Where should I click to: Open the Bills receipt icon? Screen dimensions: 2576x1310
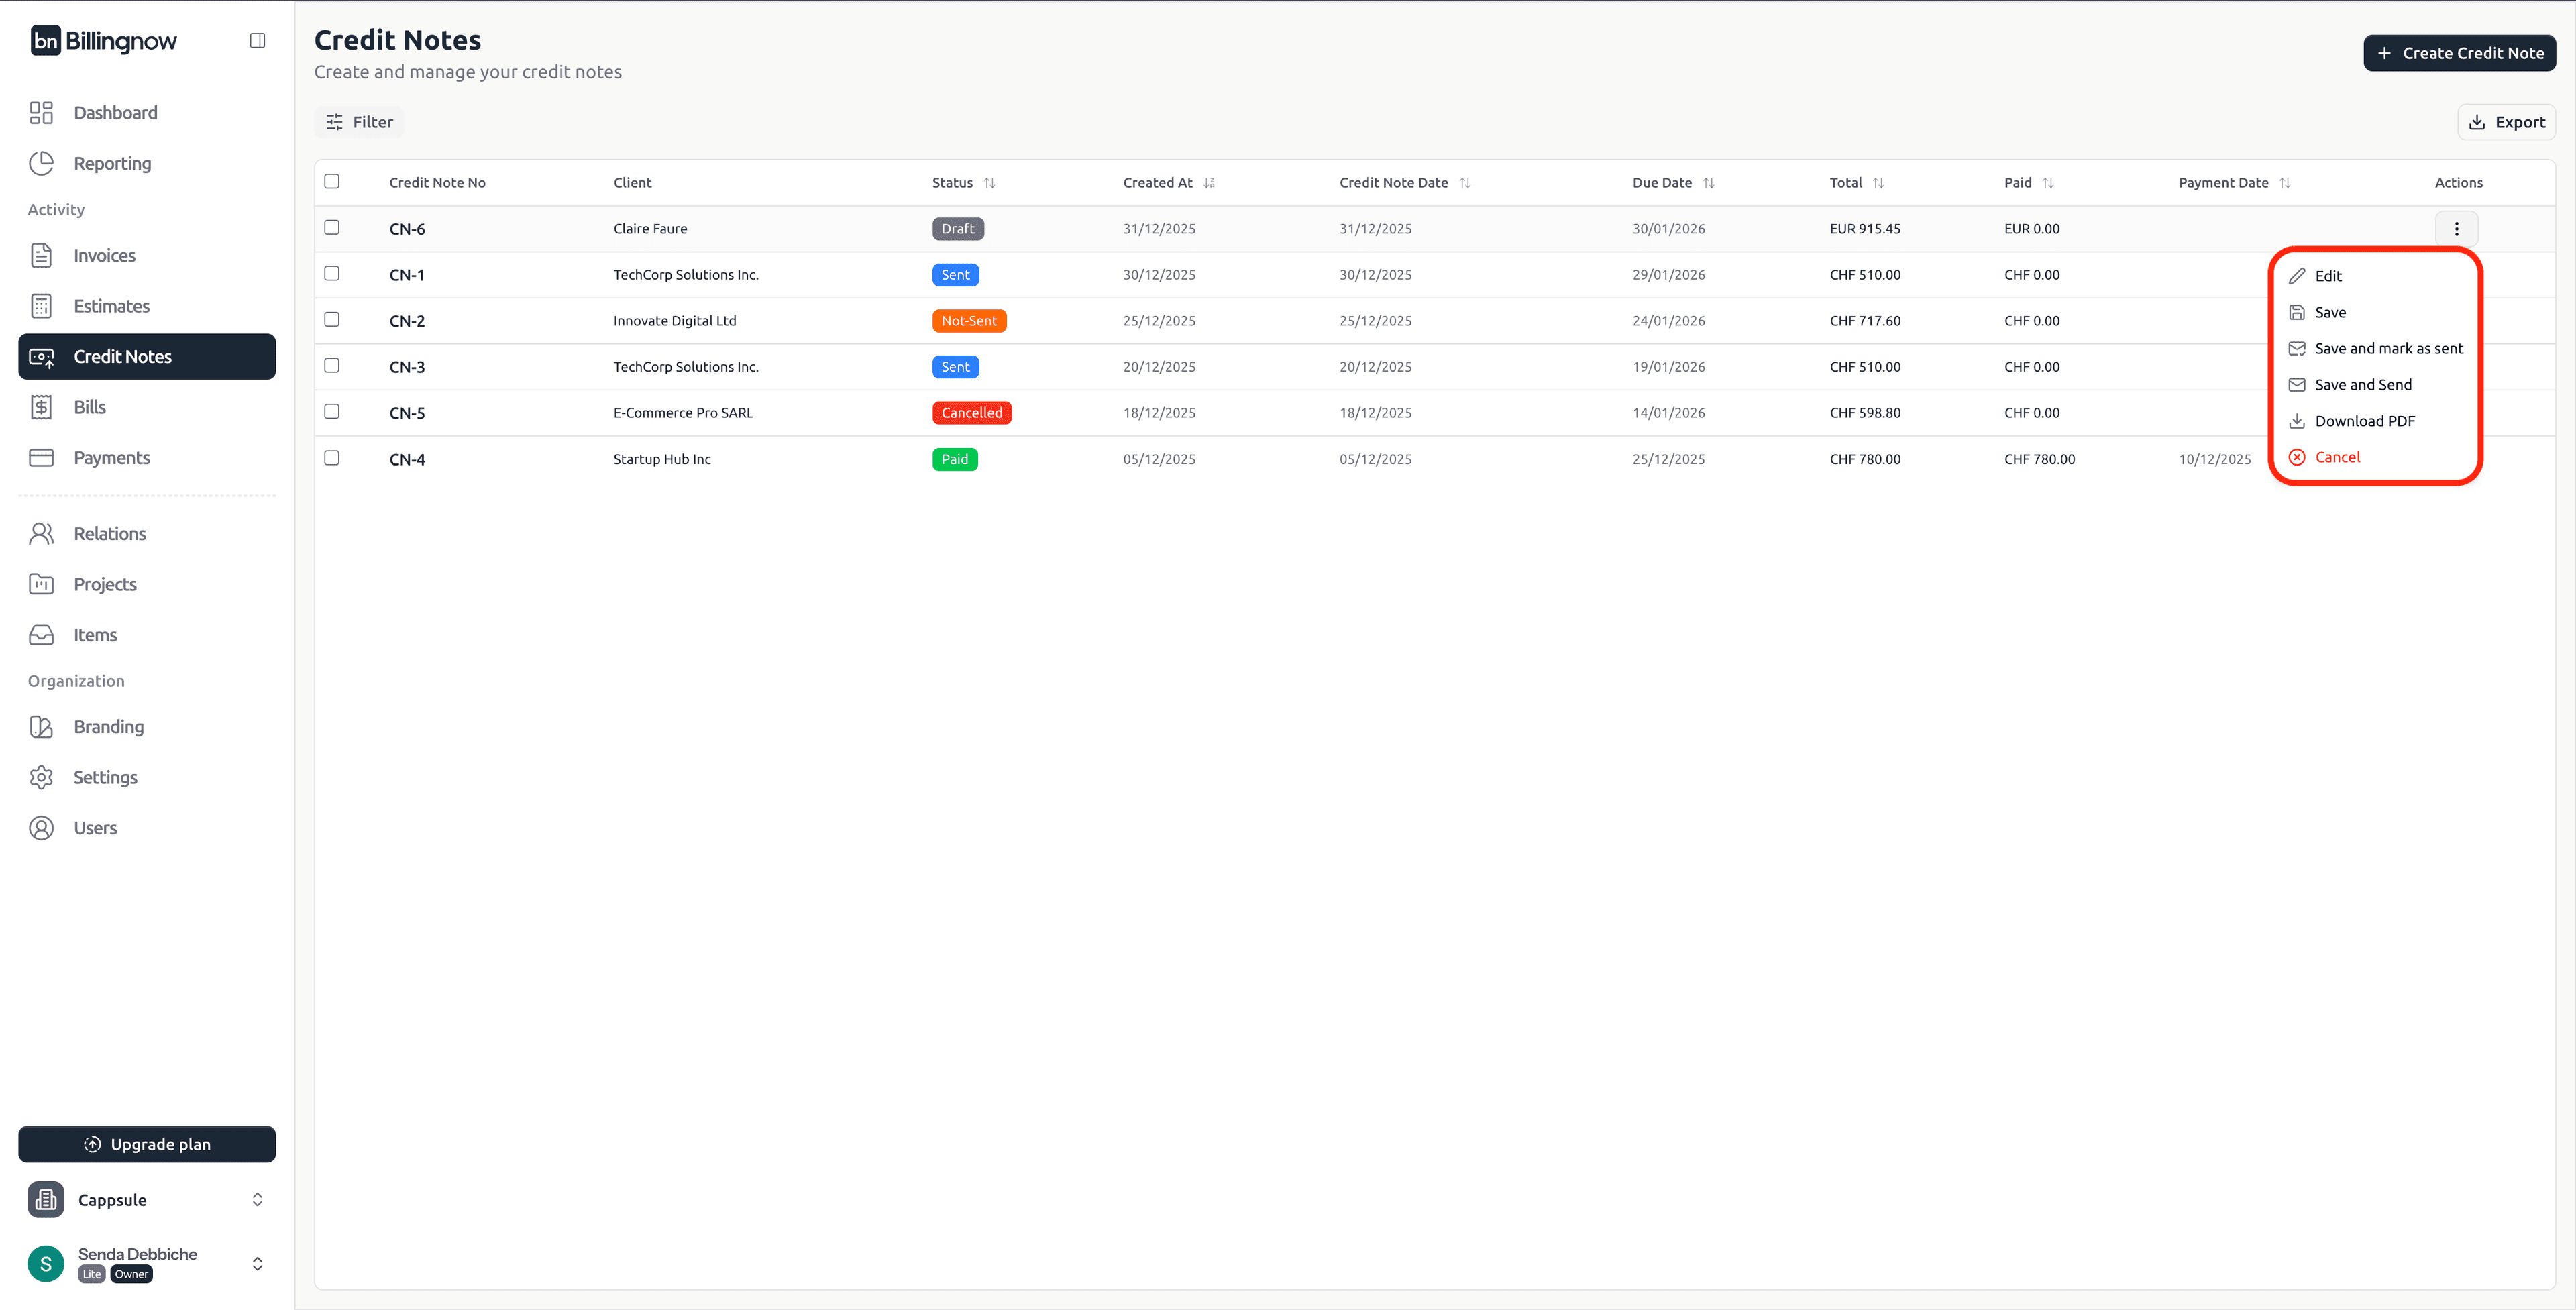point(41,407)
